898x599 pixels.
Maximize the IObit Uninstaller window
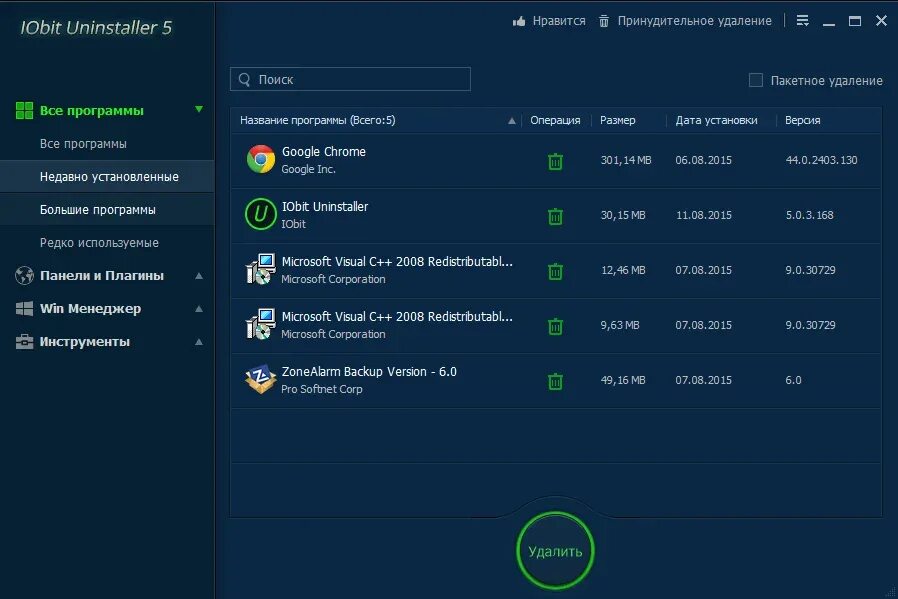(854, 21)
